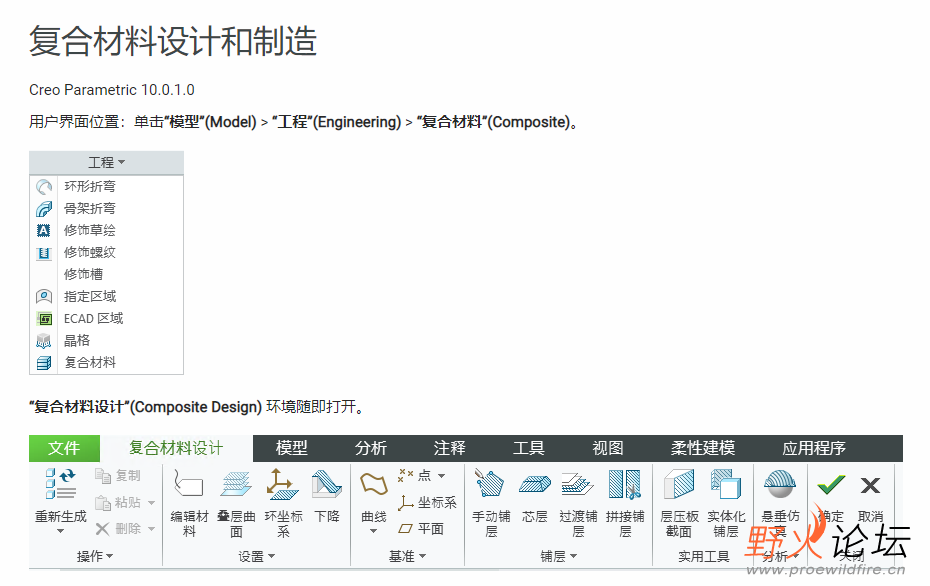Switch to the 复合材料设计 tab
Viewport: 930px width, 586px height.
point(176,448)
